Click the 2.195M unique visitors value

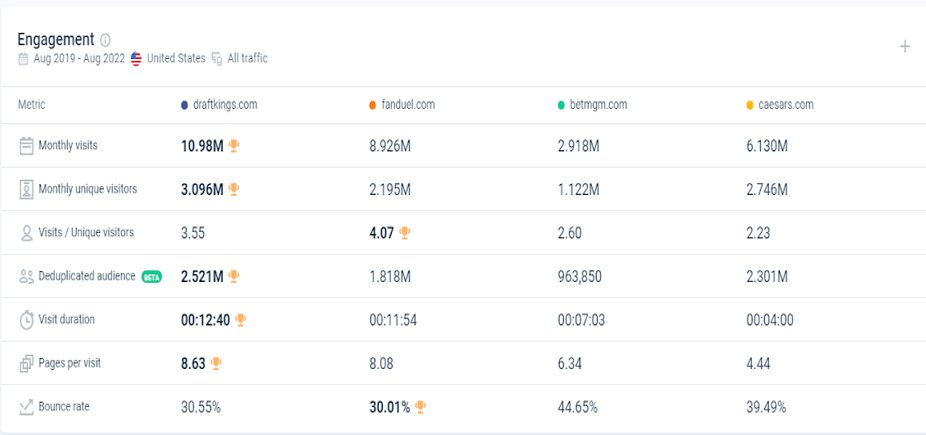tap(390, 189)
